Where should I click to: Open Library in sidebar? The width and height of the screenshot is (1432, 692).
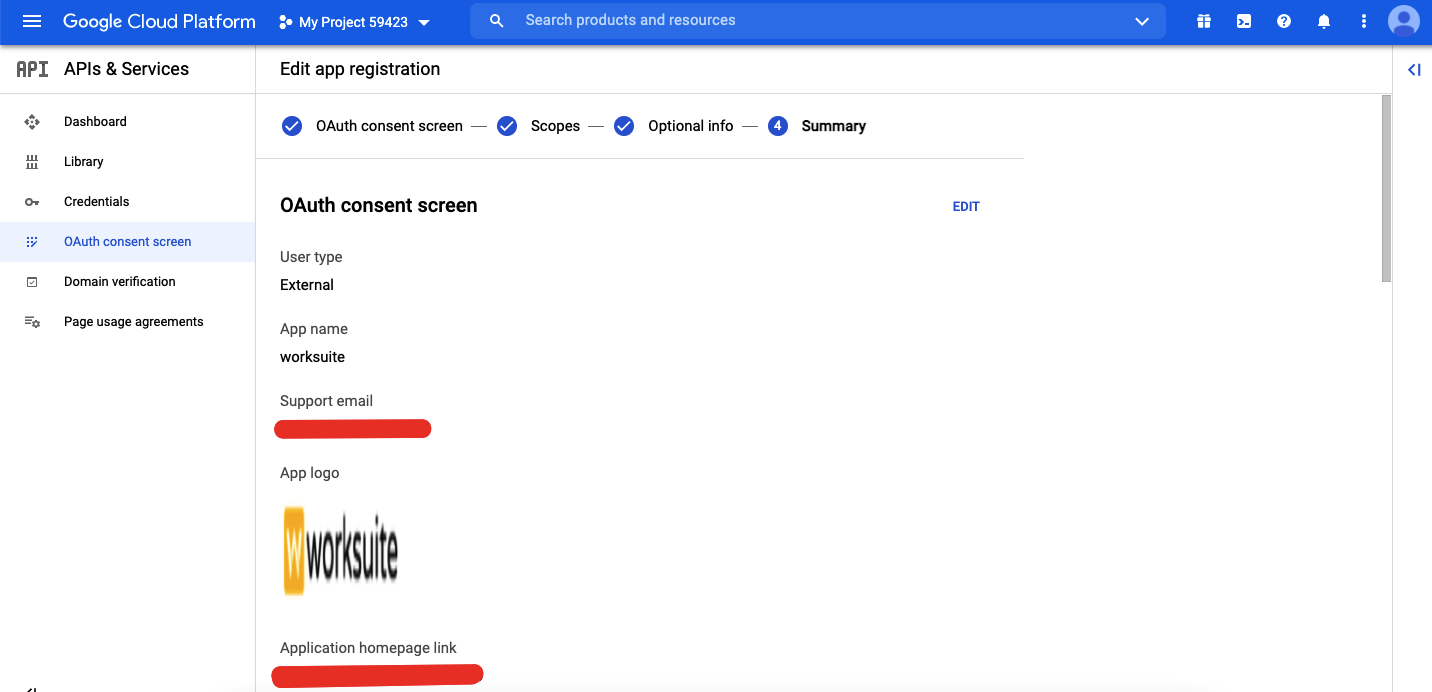[127, 162]
